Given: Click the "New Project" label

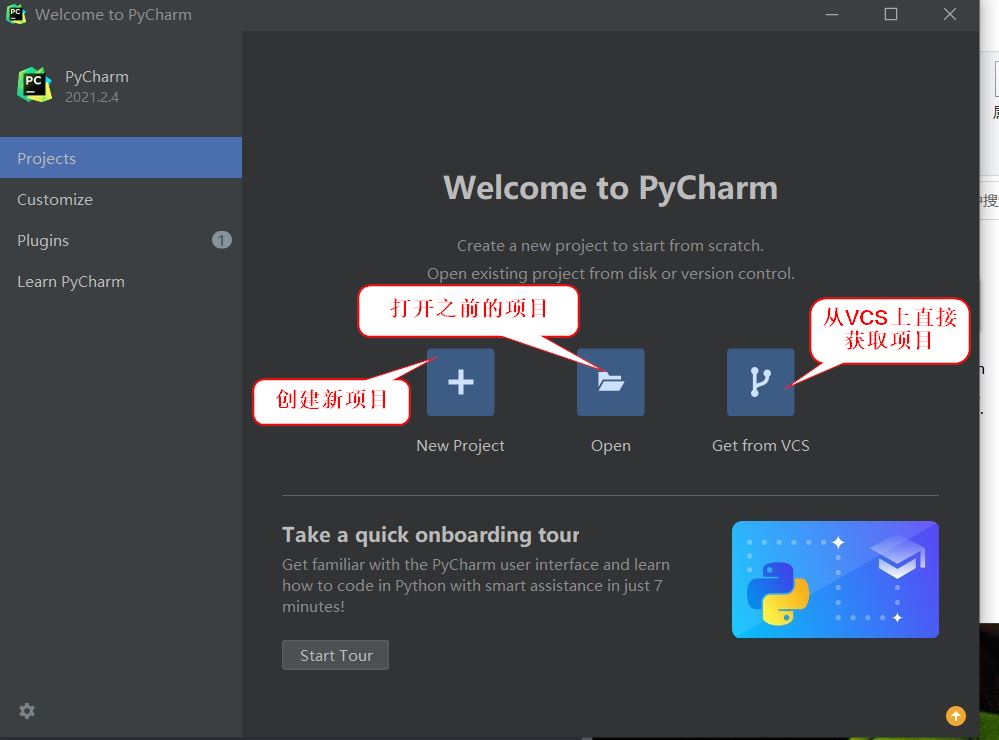Looking at the screenshot, I should (x=460, y=446).
